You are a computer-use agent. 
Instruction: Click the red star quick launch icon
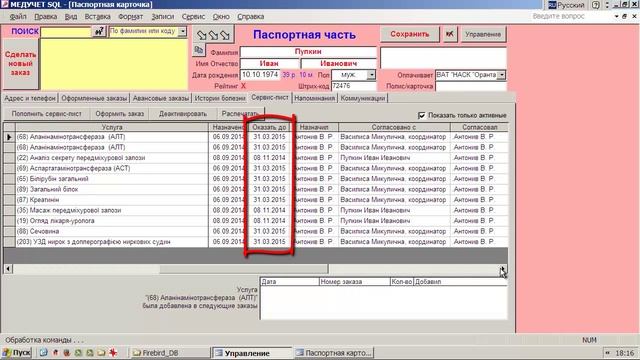(113, 353)
